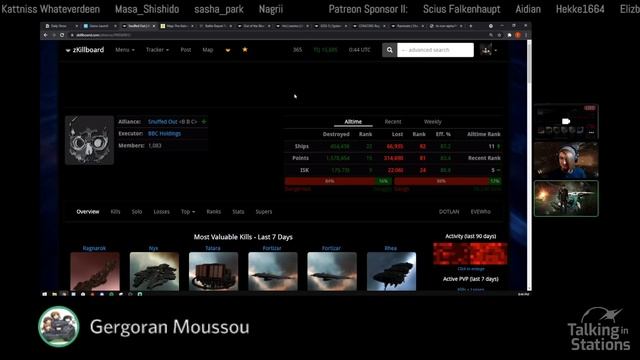The width and height of the screenshot is (640, 360).
Task: Open the Tatara kill link
Action: click(213, 248)
